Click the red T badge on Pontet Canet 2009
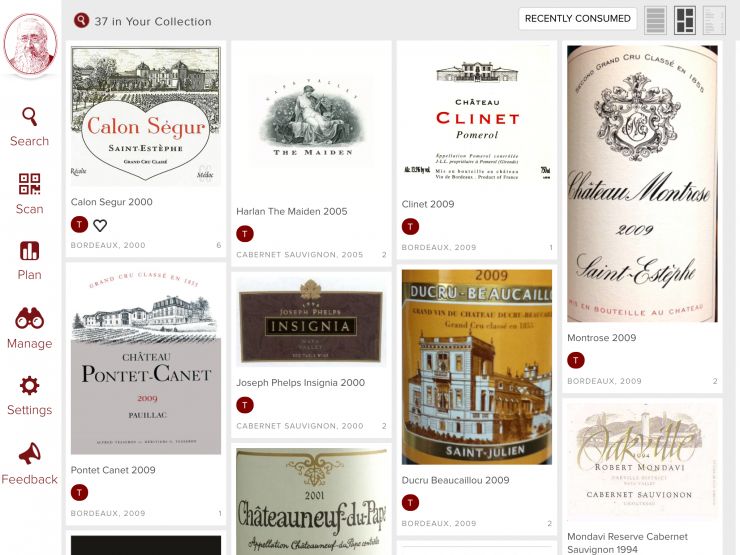 pos(79,493)
